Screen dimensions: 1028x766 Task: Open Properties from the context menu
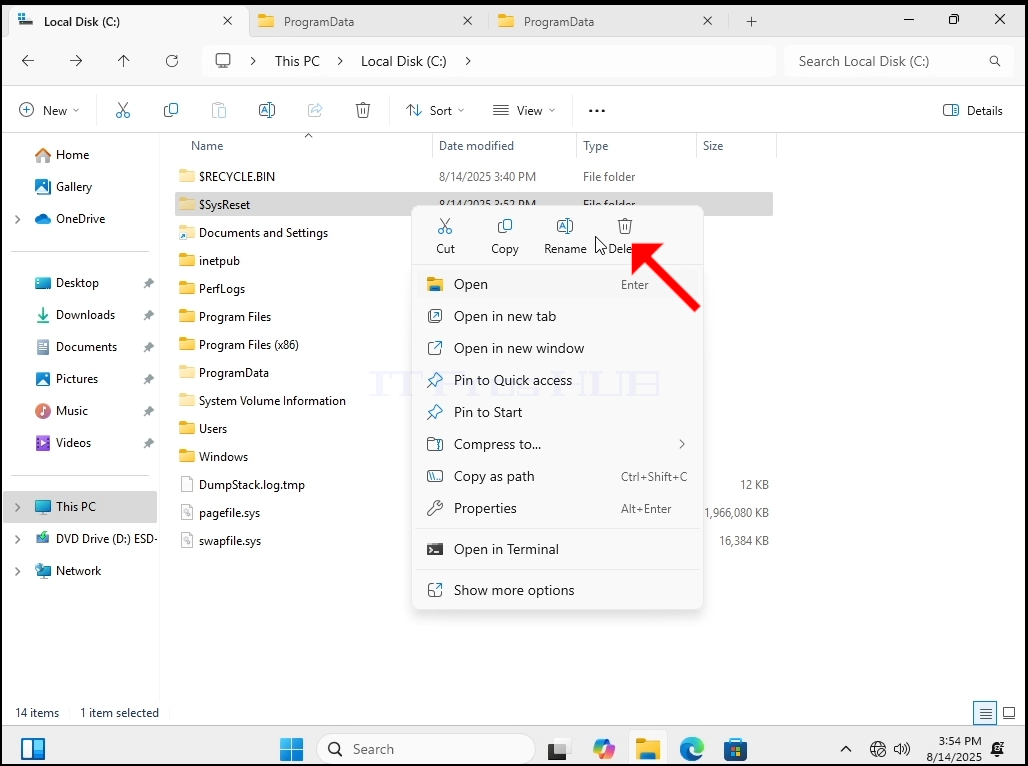557,509
